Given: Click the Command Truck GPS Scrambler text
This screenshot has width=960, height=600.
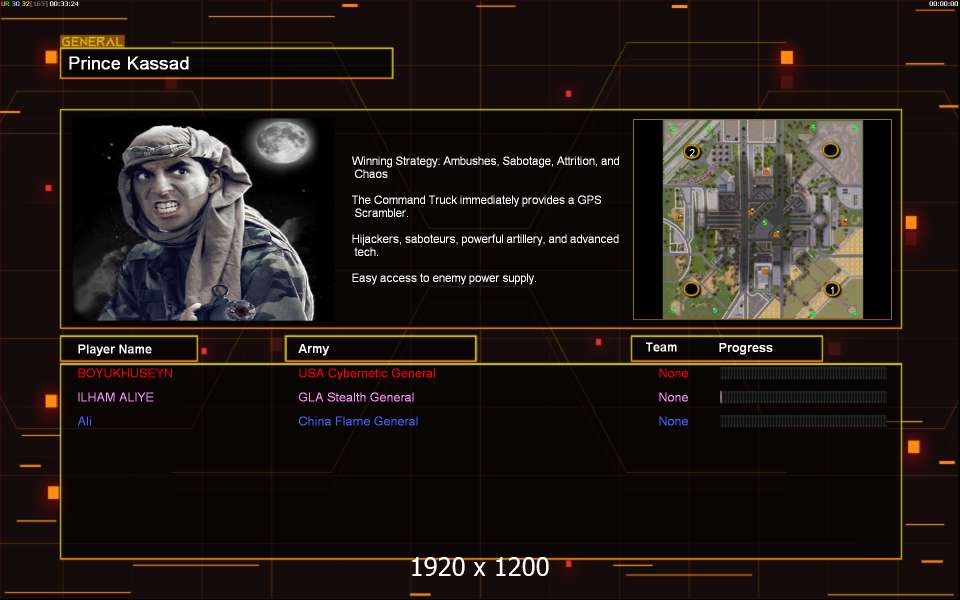Looking at the screenshot, I should tap(476, 206).
